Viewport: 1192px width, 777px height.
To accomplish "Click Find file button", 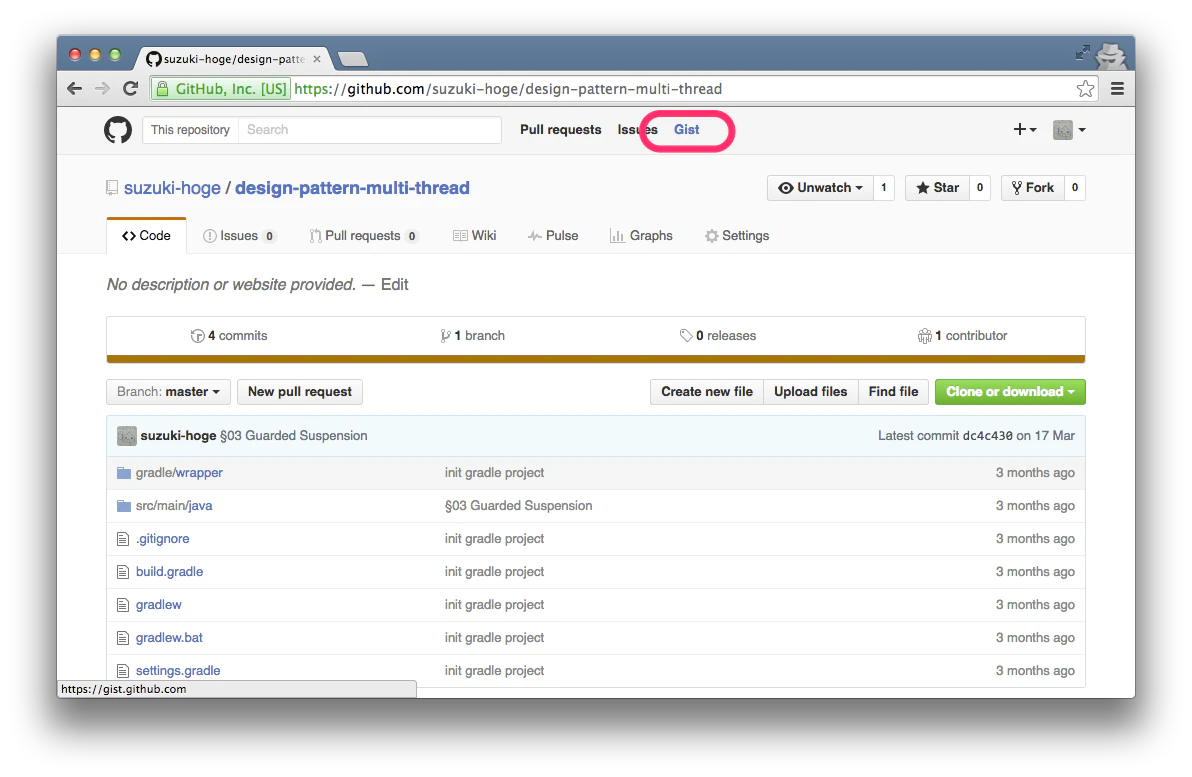I will 893,392.
